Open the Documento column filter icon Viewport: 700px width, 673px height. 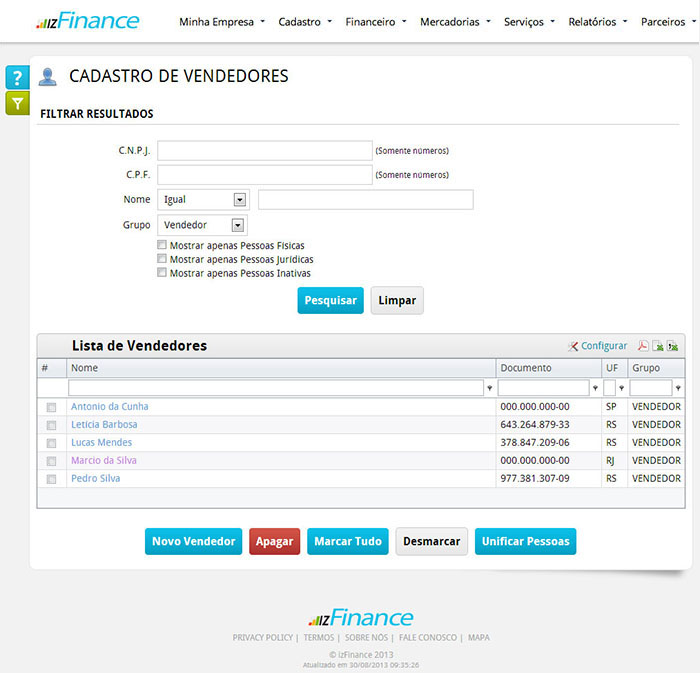coord(596,388)
